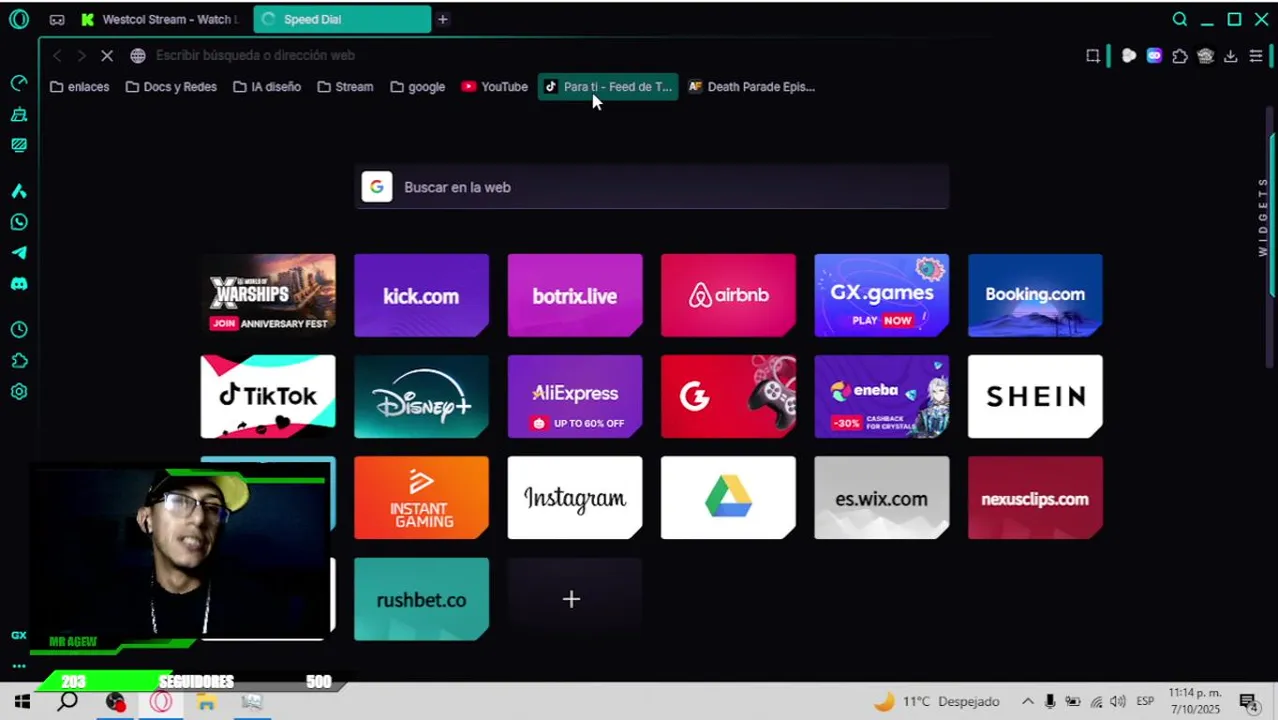Open the Google Drive speed dial tile
Screen dimensions: 1278x720
pyautogui.click(x=728, y=498)
